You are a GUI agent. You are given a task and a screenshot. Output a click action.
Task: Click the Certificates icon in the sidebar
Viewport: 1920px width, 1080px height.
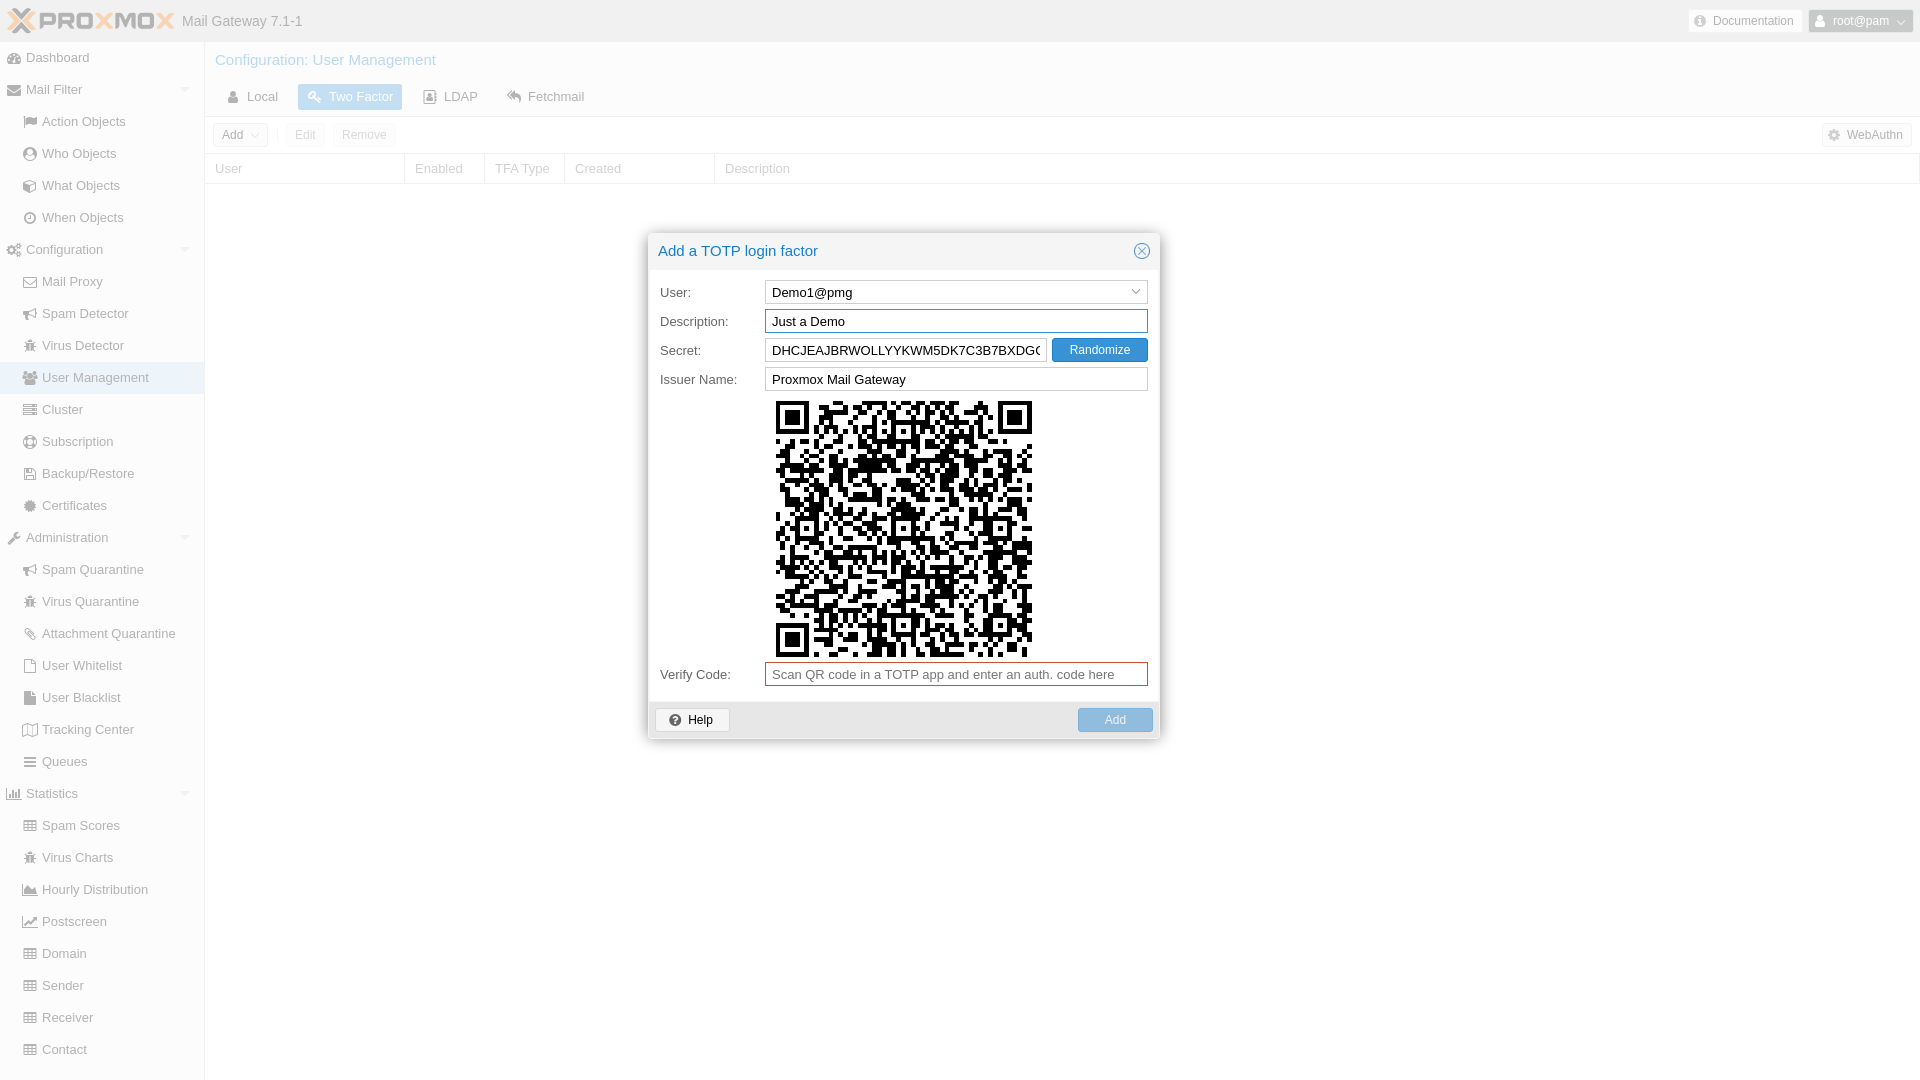pyautogui.click(x=30, y=506)
